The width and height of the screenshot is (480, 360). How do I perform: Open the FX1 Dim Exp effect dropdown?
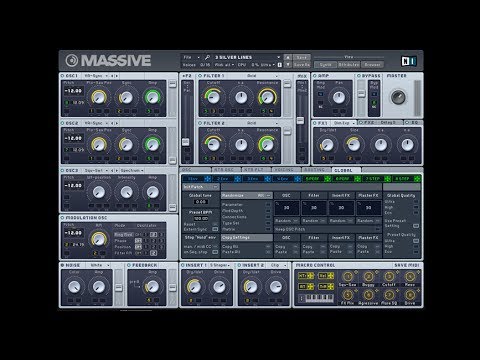pyautogui.click(x=344, y=123)
